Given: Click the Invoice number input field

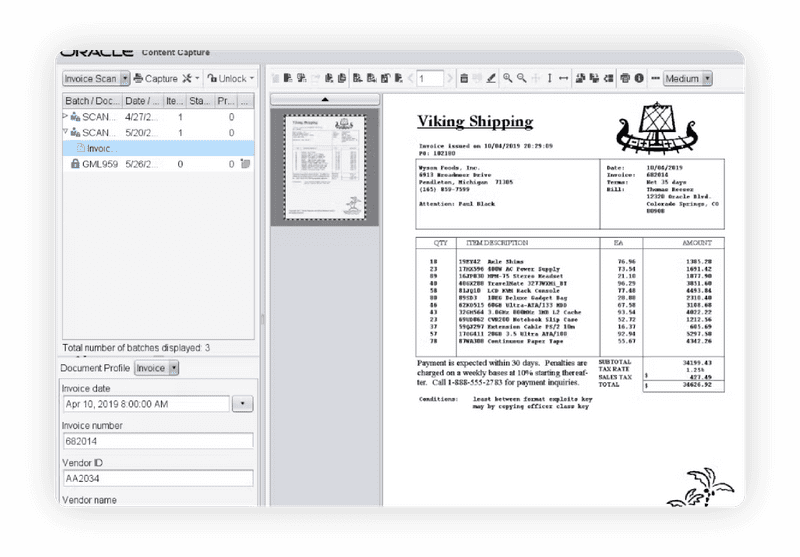Looking at the screenshot, I should 157,440.
